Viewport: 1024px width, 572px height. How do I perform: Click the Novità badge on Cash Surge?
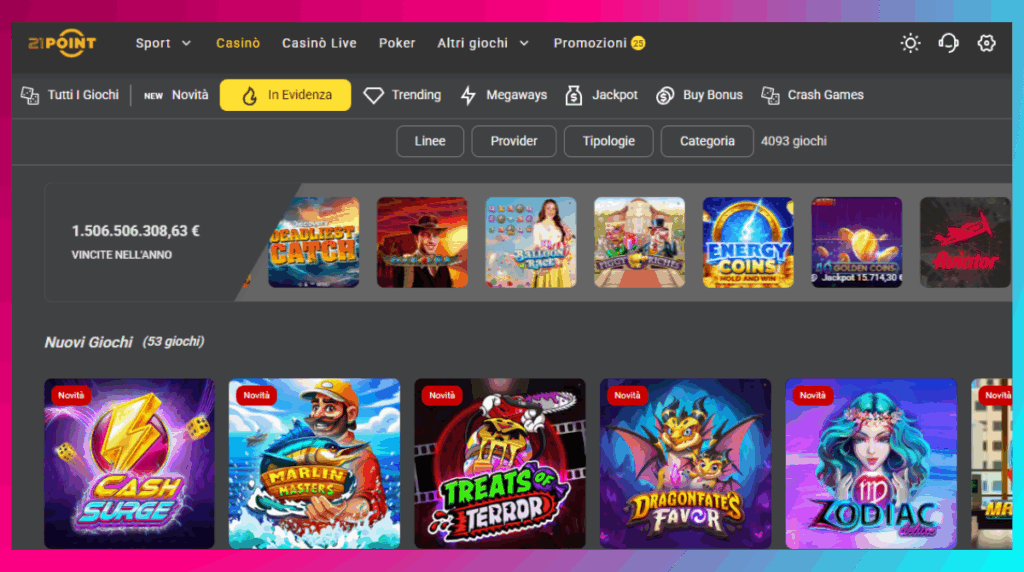[71, 396]
